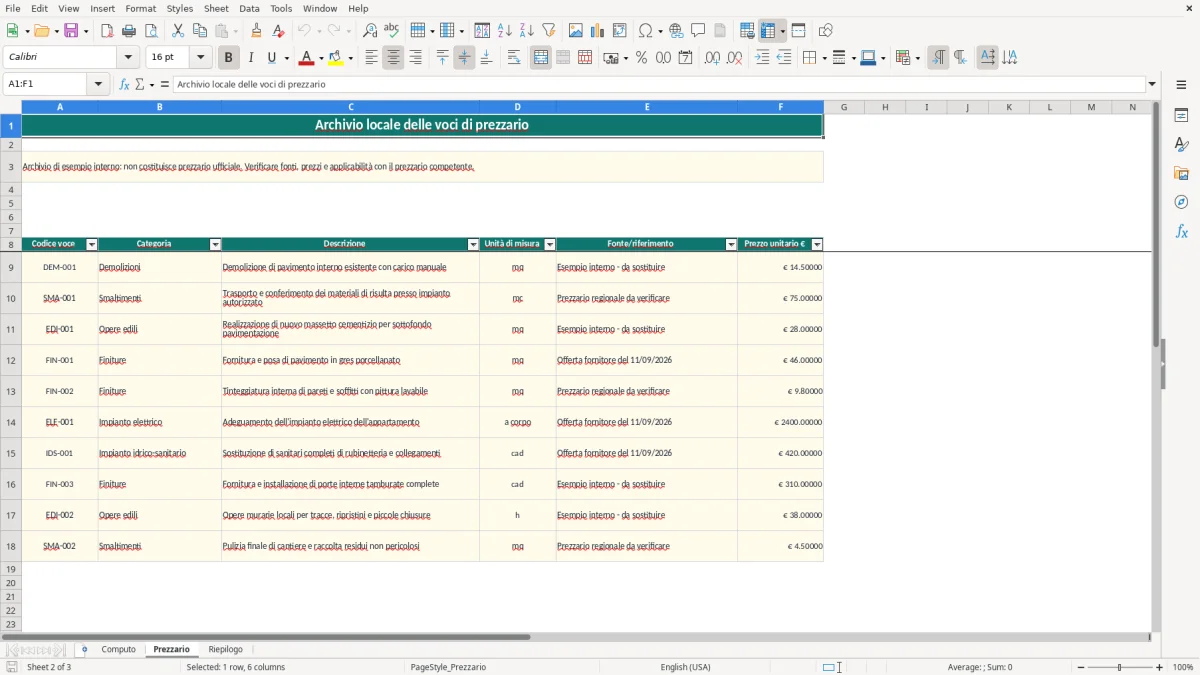Click Clear Direct Formatting icon
Image resolution: width=1200 pixels, height=675 pixels.
(279, 31)
